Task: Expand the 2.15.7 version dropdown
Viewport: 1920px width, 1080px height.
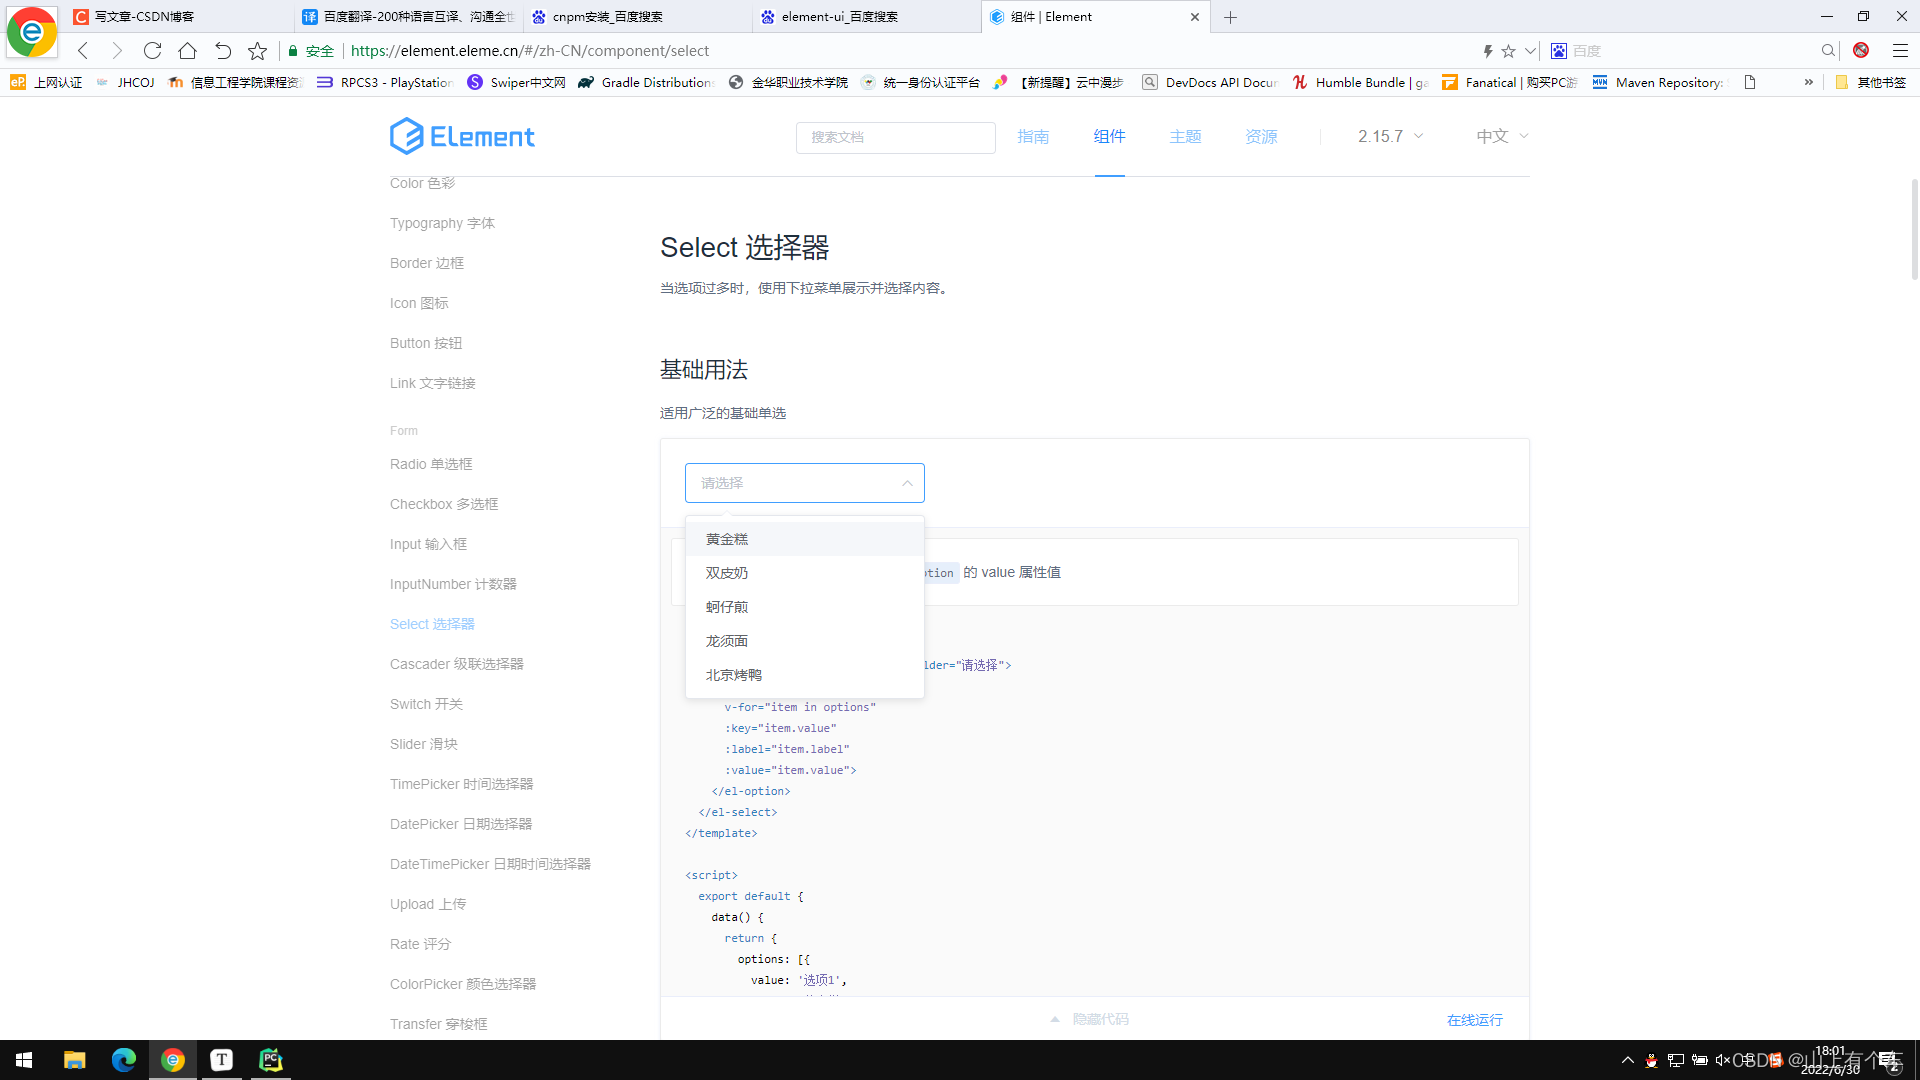Action: (1390, 137)
